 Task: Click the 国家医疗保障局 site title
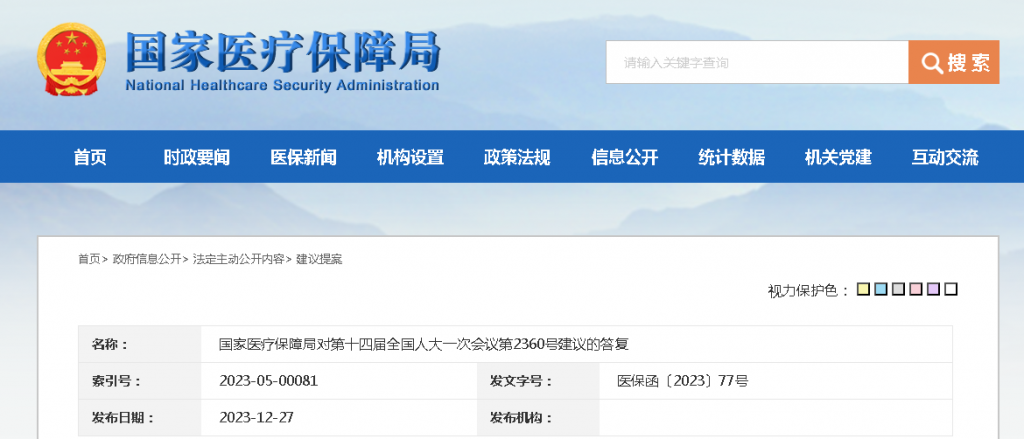pyautogui.click(x=283, y=52)
